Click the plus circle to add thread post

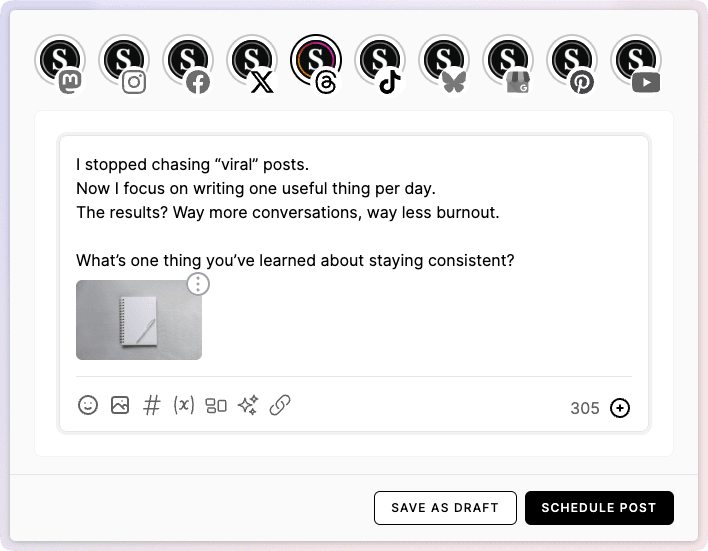620,408
